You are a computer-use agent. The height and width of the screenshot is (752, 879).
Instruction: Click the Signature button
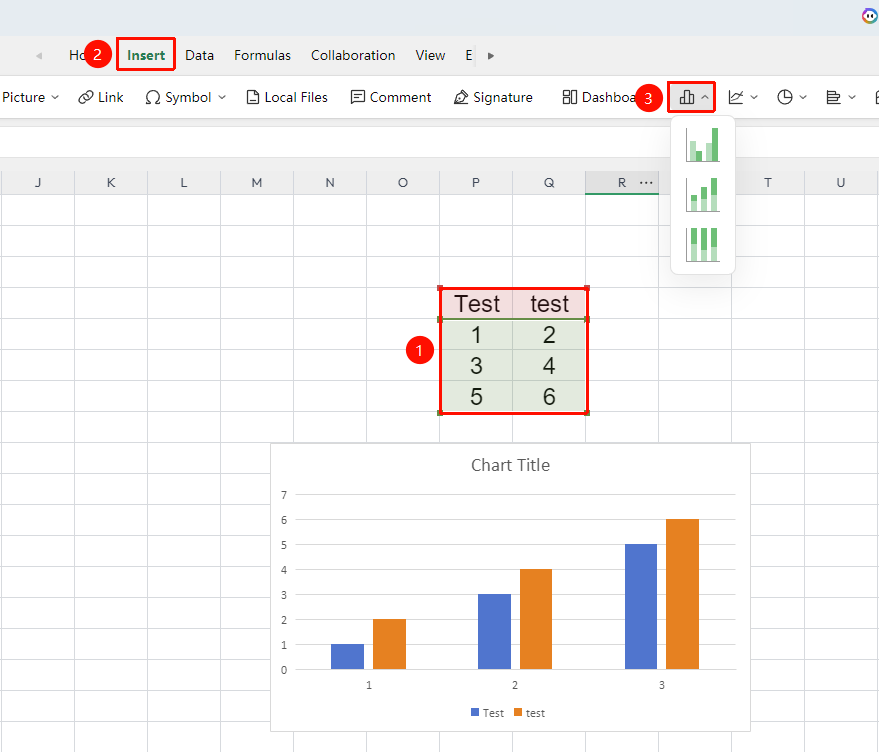[493, 98]
